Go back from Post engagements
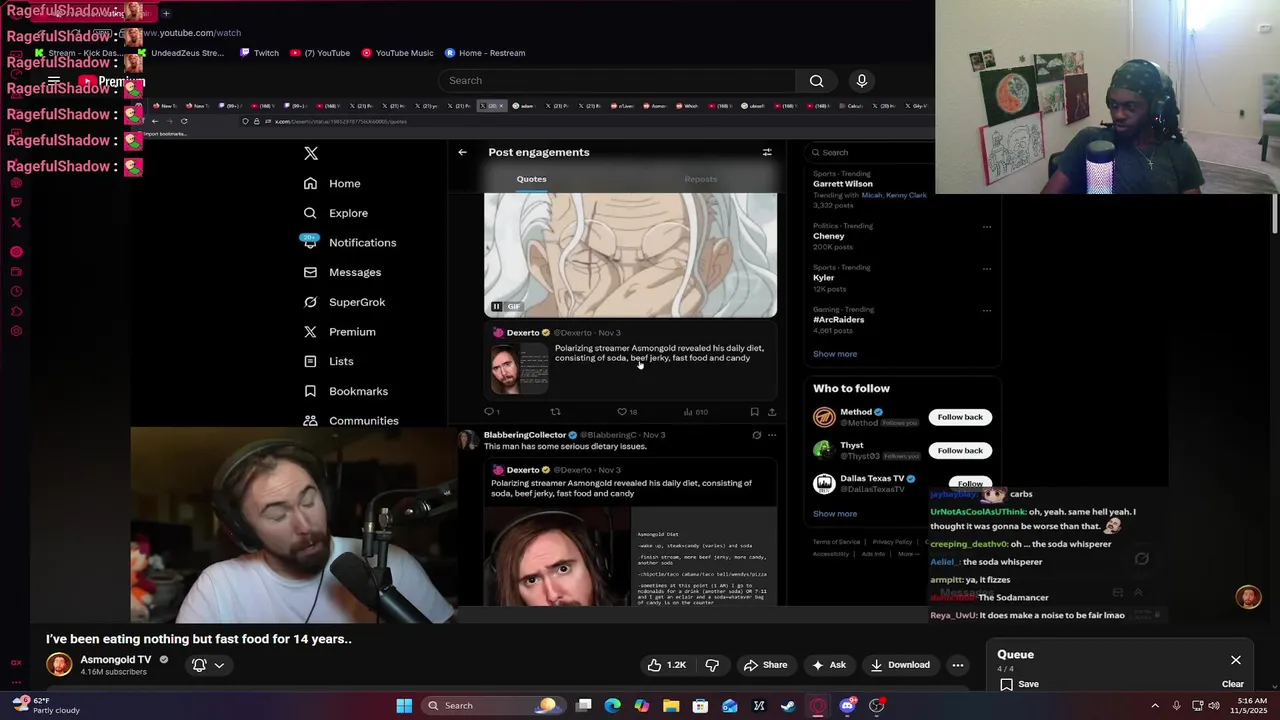The width and height of the screenshot is (1280, 720). click(x=462, y=152)
